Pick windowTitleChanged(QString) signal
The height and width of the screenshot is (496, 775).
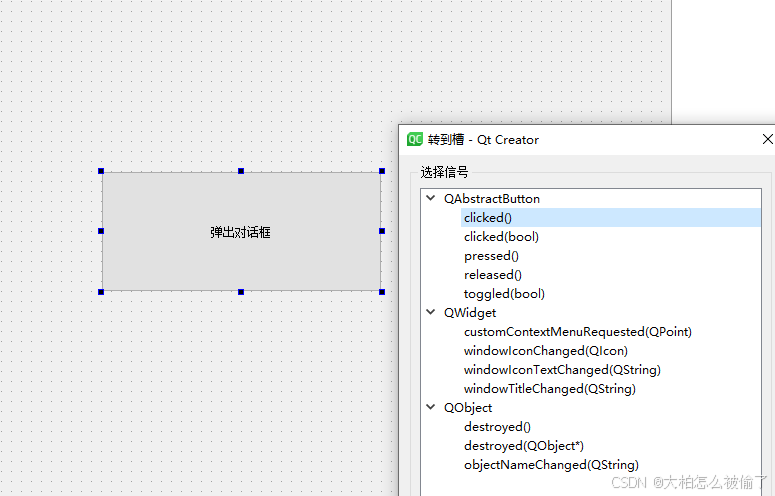[550, 389]
